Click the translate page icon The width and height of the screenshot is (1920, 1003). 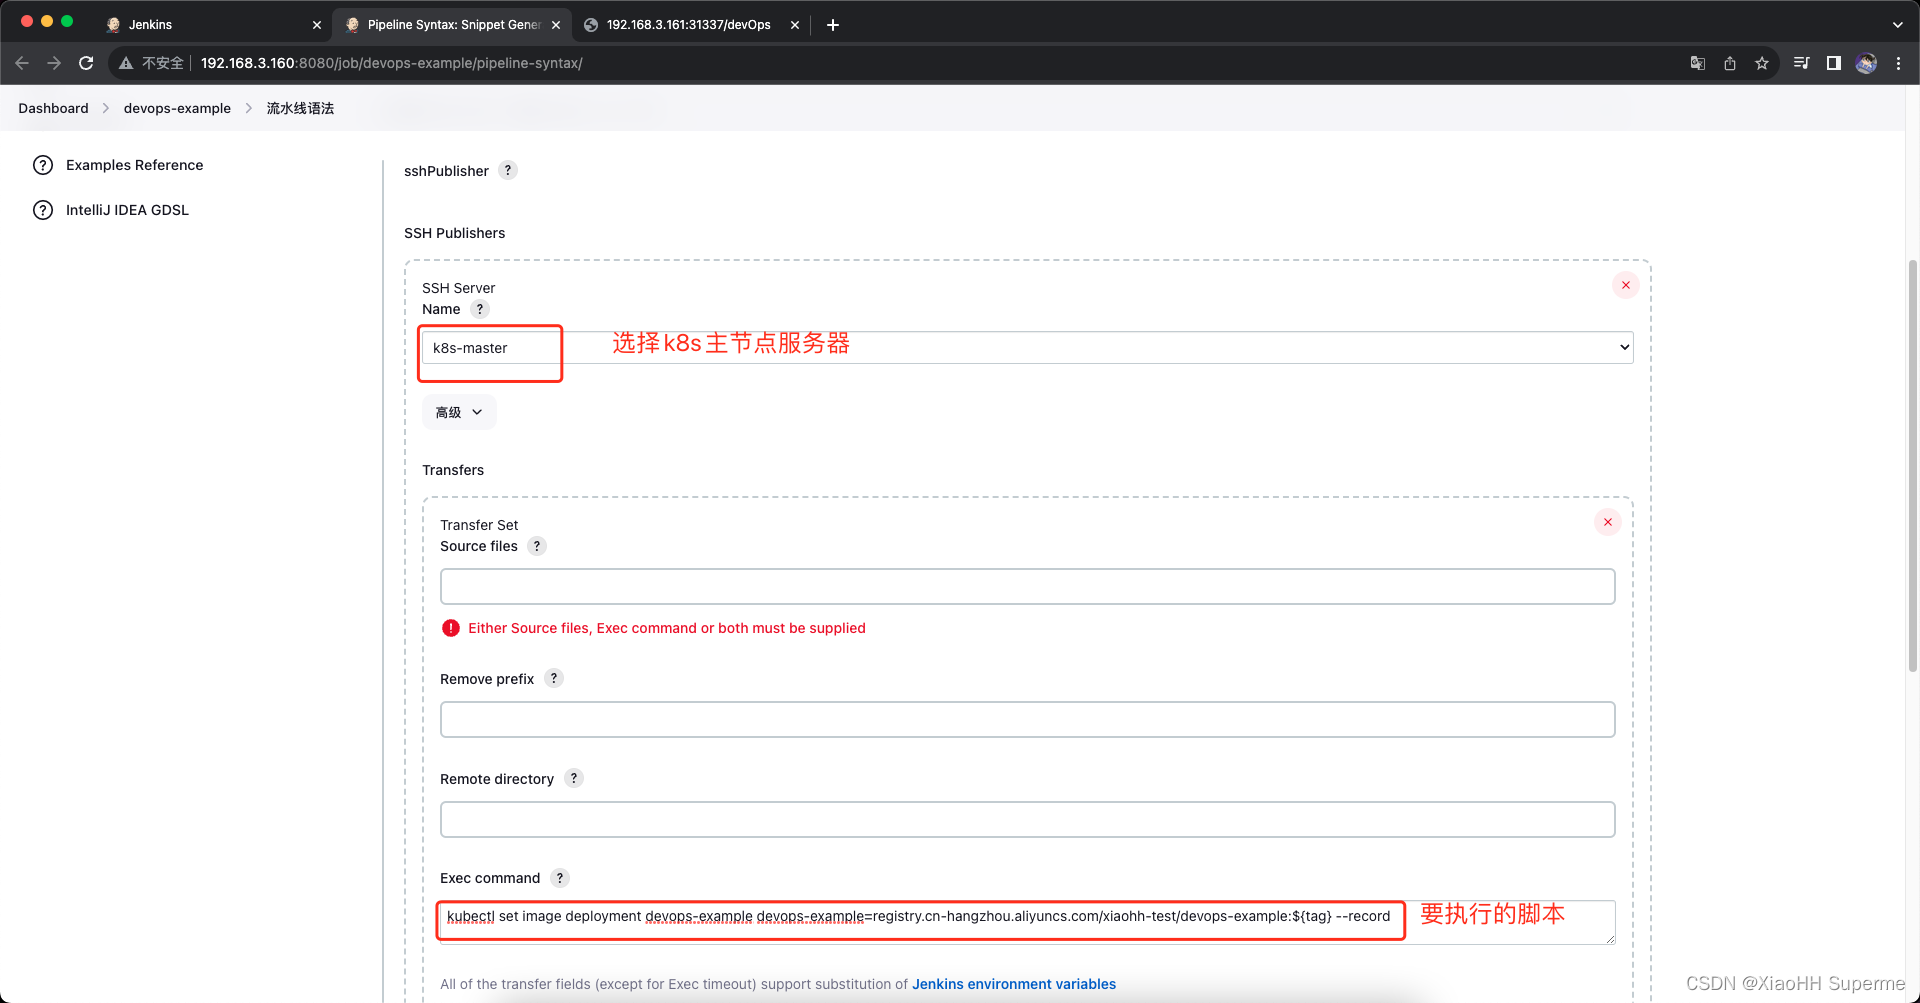coord(1698,63)
